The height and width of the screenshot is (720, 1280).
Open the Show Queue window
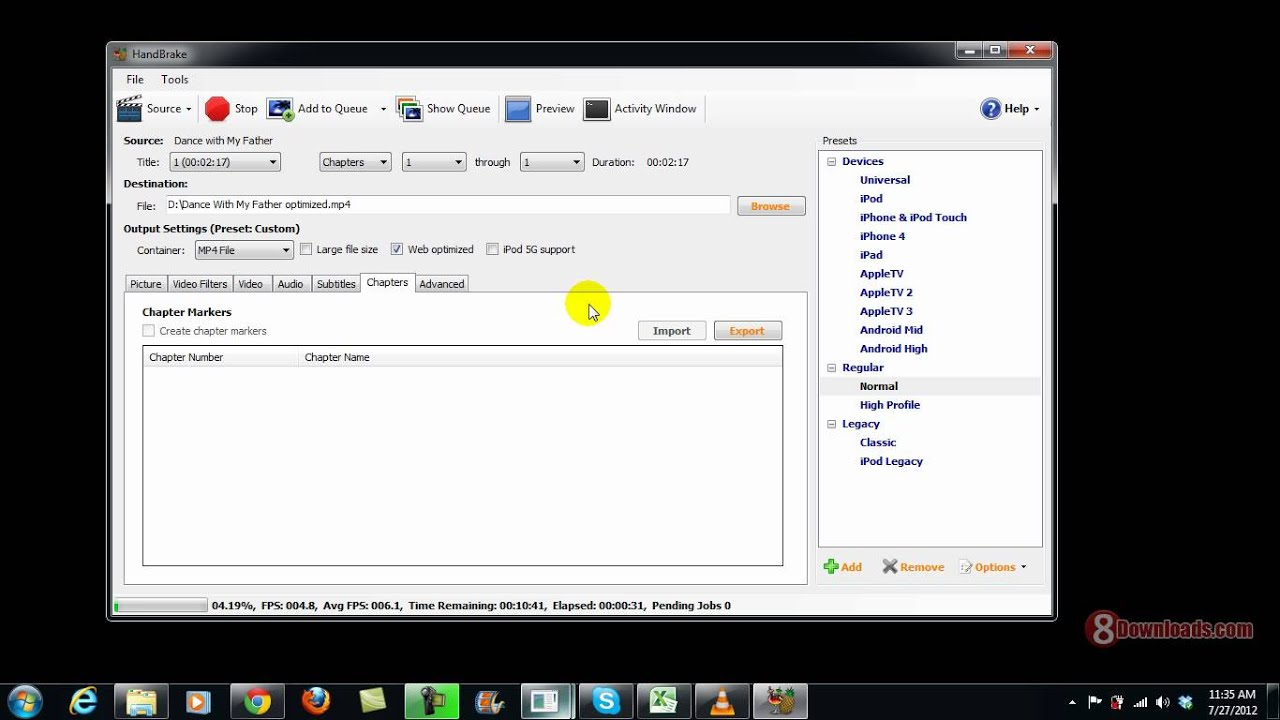(x=443, y=109)
